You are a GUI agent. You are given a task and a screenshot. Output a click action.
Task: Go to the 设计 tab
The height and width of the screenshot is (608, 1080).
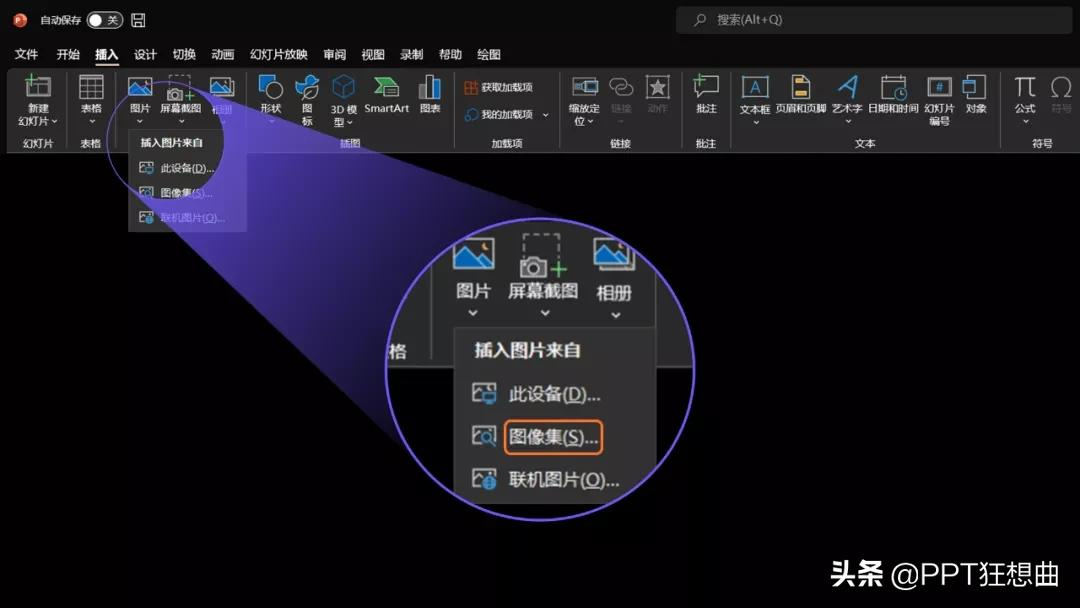(145, 54)
